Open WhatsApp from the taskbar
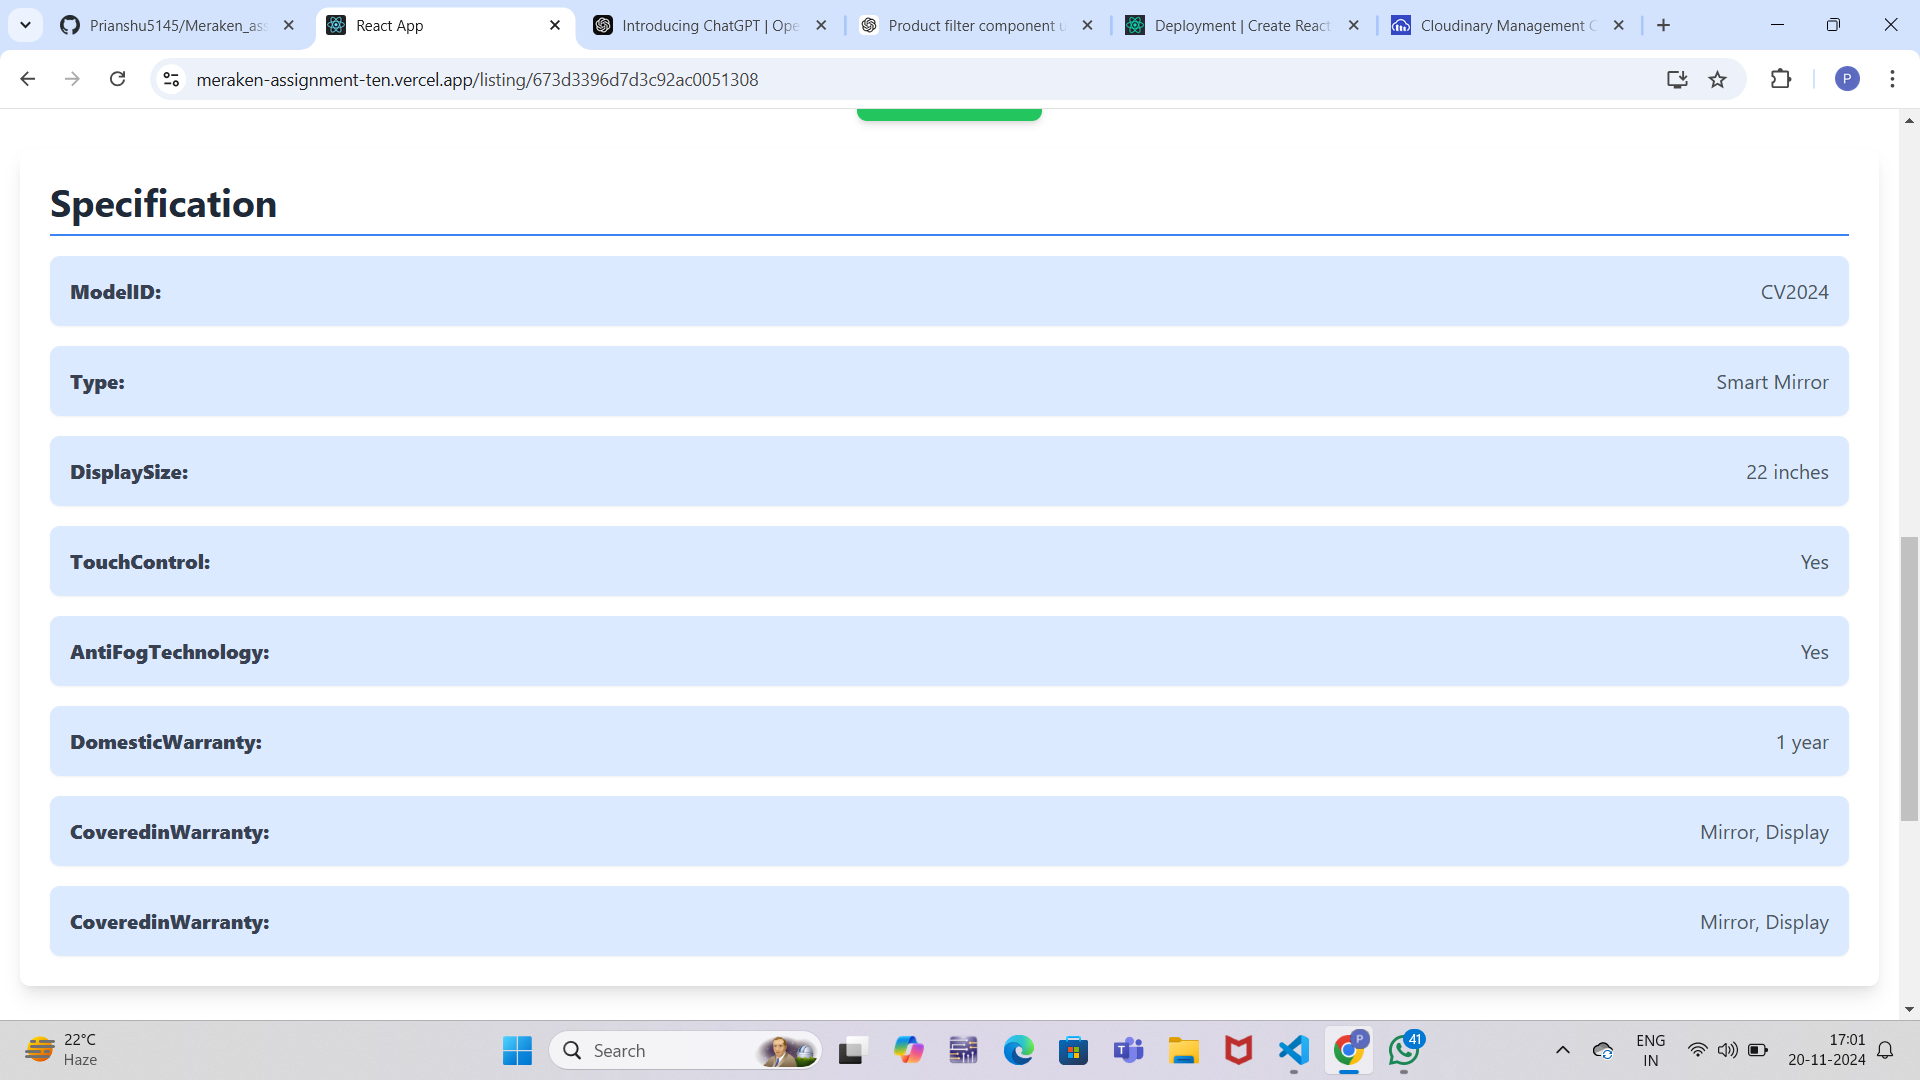Image resolution: width=1920 pixels, height=1080 pixels. [1404, 1050]
